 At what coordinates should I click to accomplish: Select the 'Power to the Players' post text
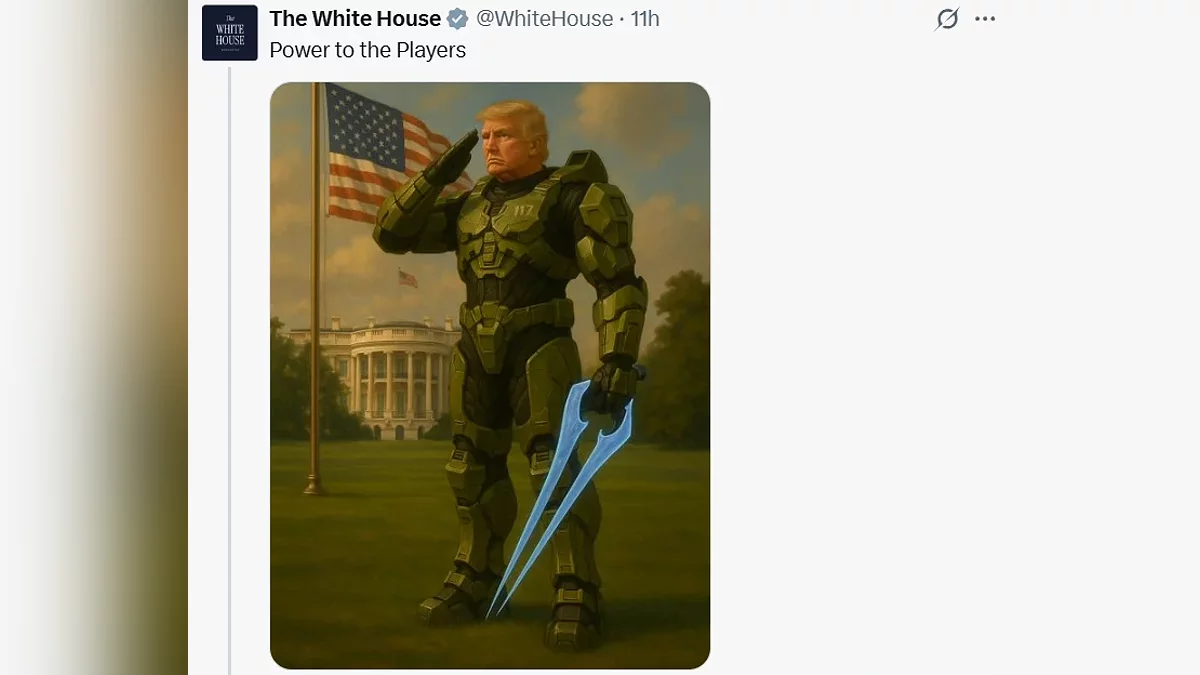368,50
